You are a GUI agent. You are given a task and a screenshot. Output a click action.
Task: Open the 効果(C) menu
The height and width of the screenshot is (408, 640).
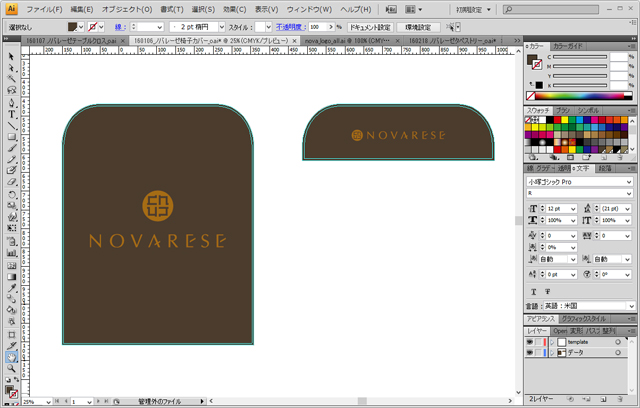tap(235, 9)
